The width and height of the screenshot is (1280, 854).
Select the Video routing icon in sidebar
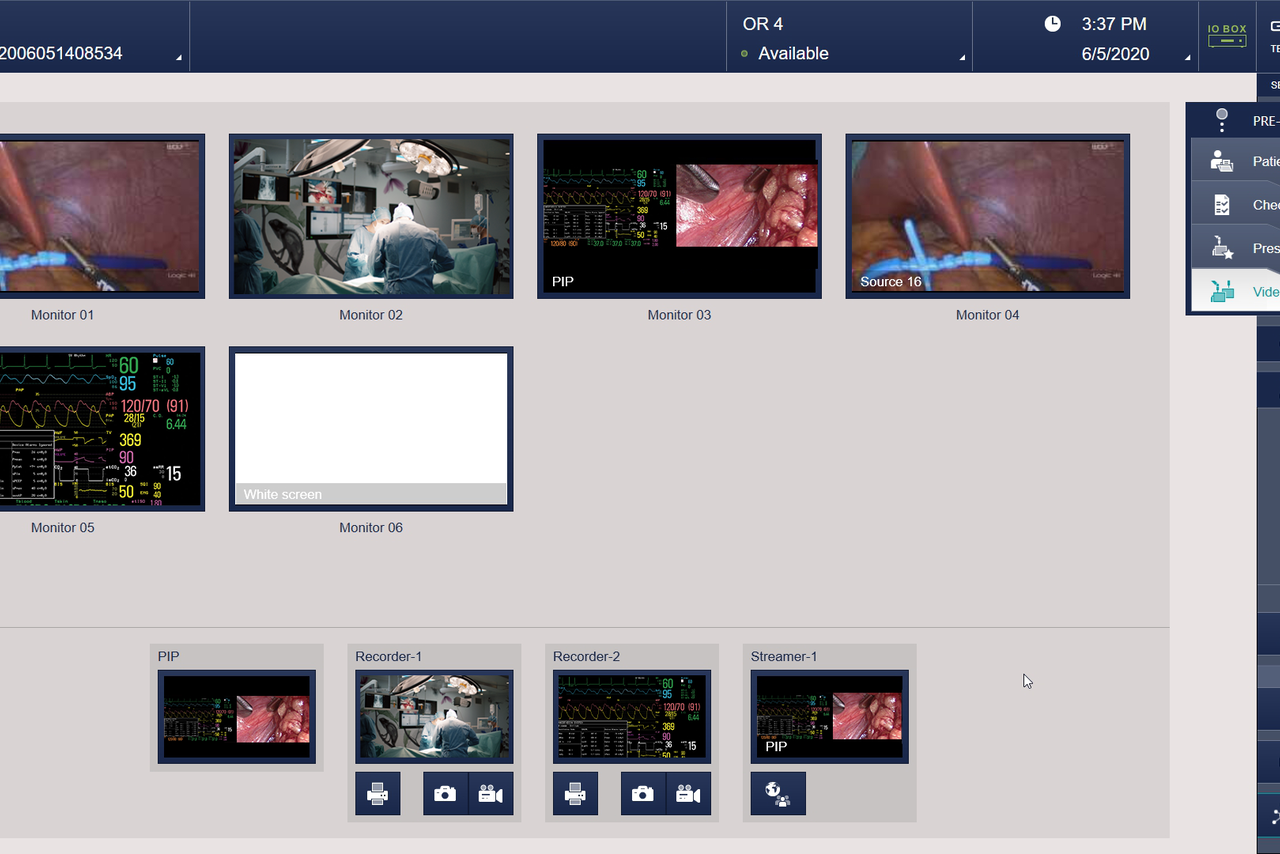(x=1222, y=290)
